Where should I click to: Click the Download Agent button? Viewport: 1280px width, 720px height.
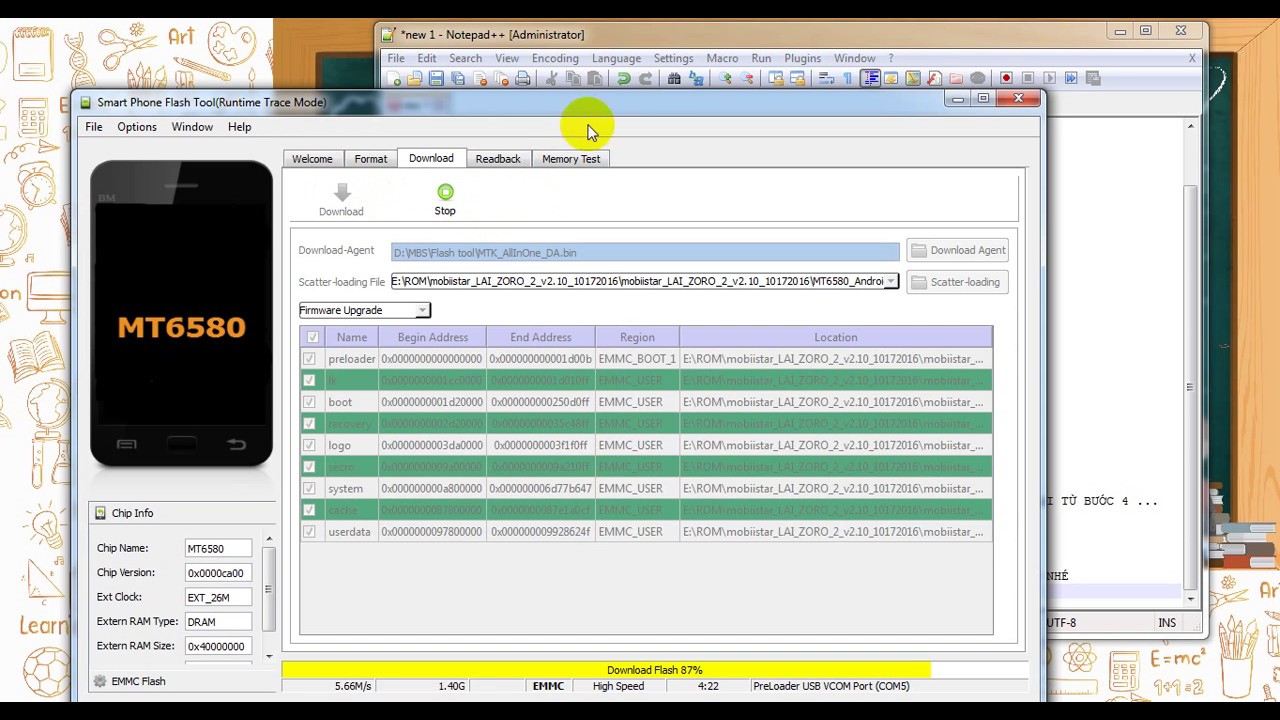coord(958,251)
